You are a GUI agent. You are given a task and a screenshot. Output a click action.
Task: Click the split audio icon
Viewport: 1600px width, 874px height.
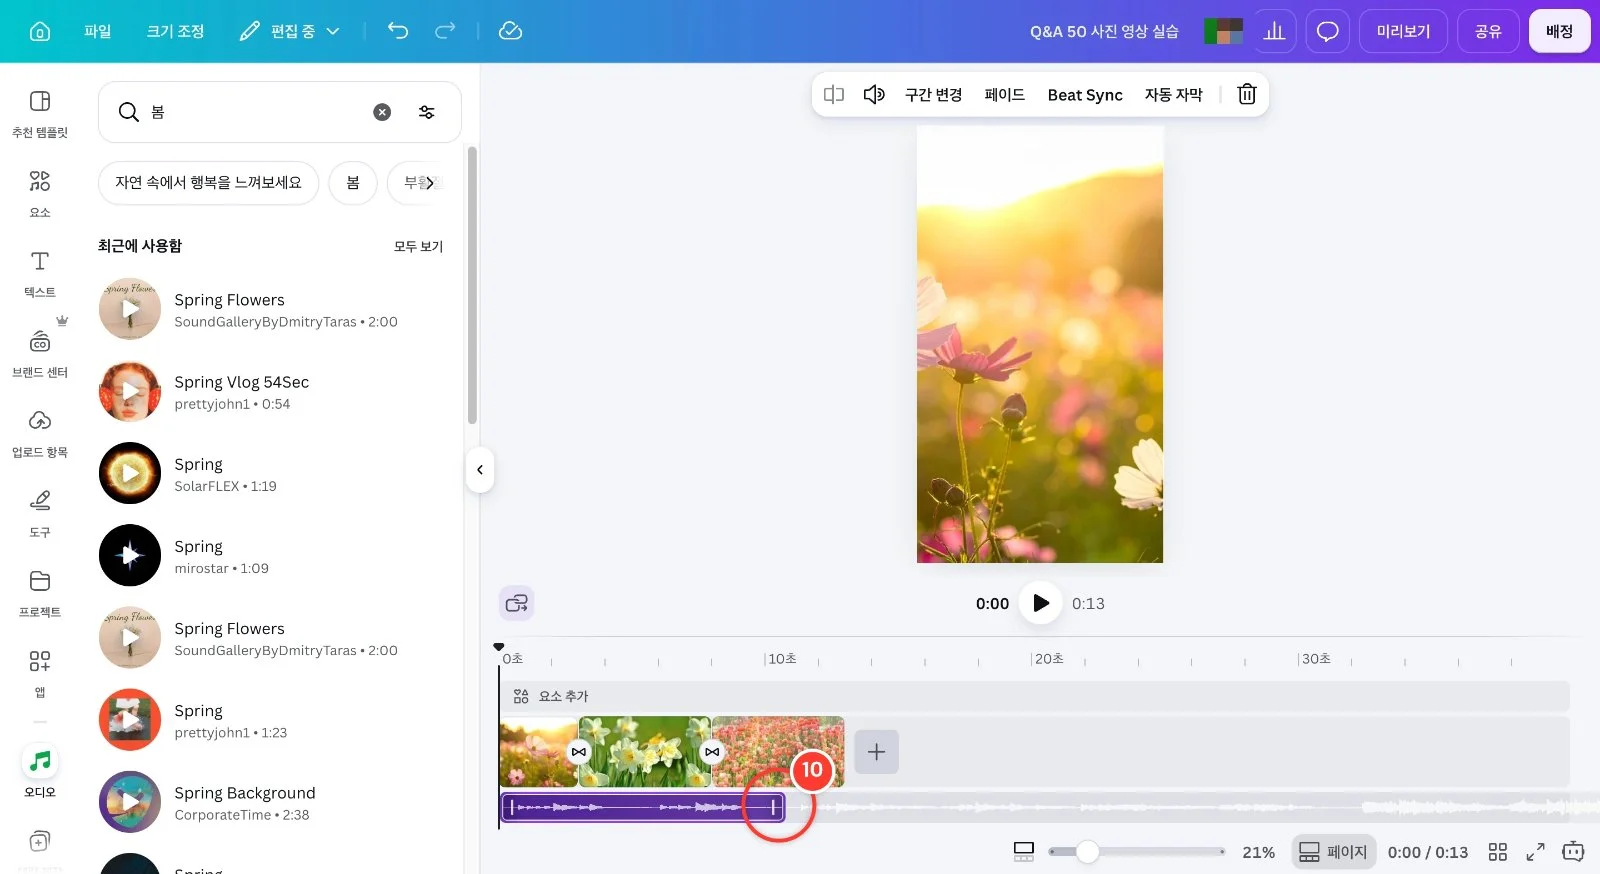click(x=834, y=94)
